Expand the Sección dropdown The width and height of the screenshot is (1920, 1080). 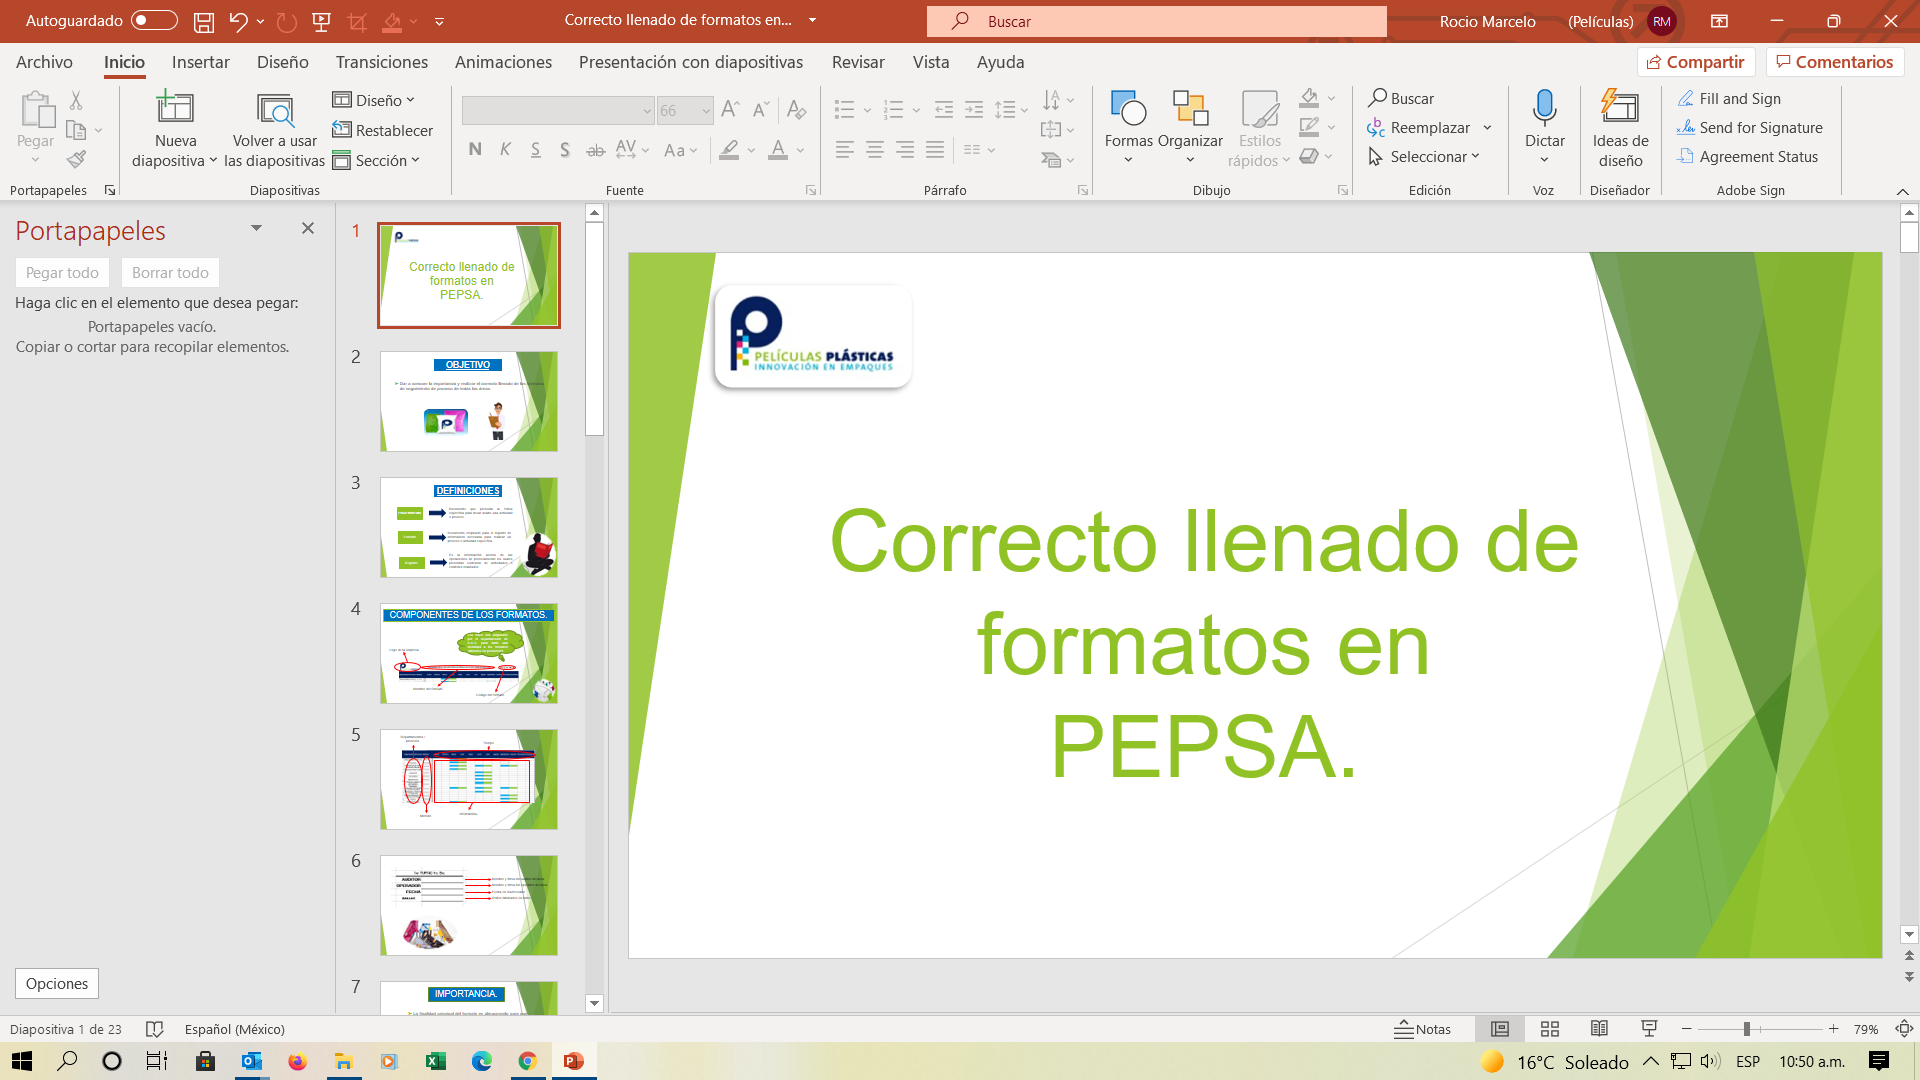378,160
